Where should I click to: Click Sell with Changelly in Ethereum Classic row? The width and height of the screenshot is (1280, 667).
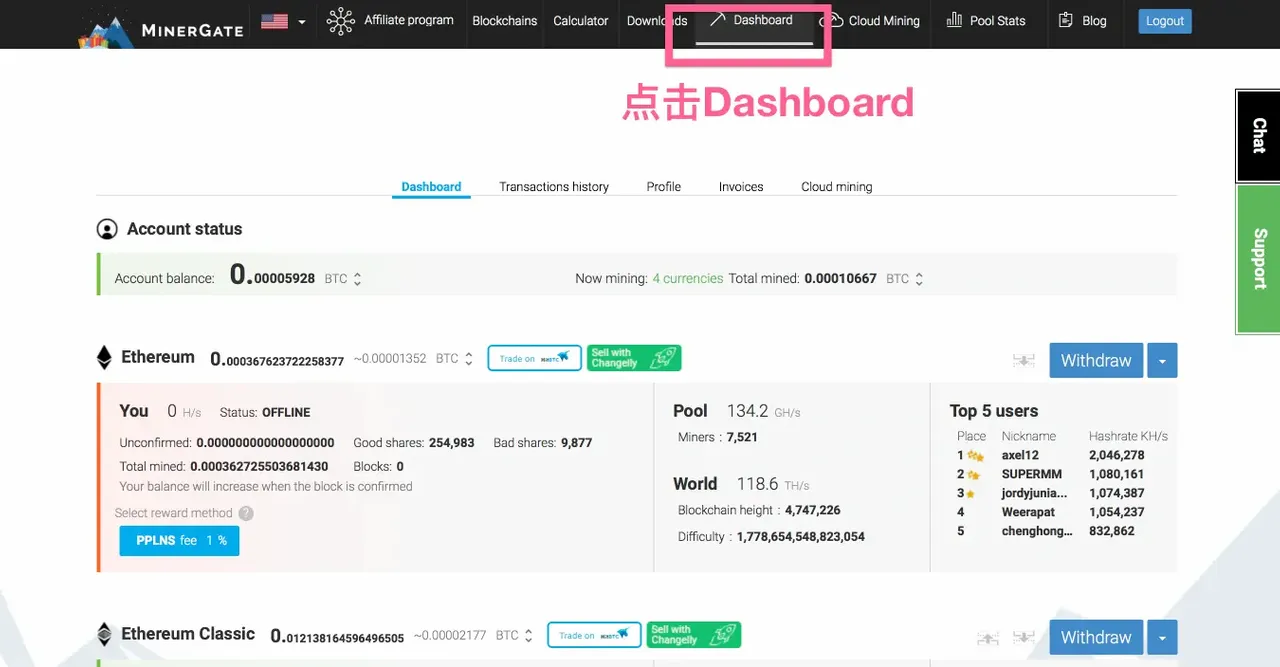(693, 635)
